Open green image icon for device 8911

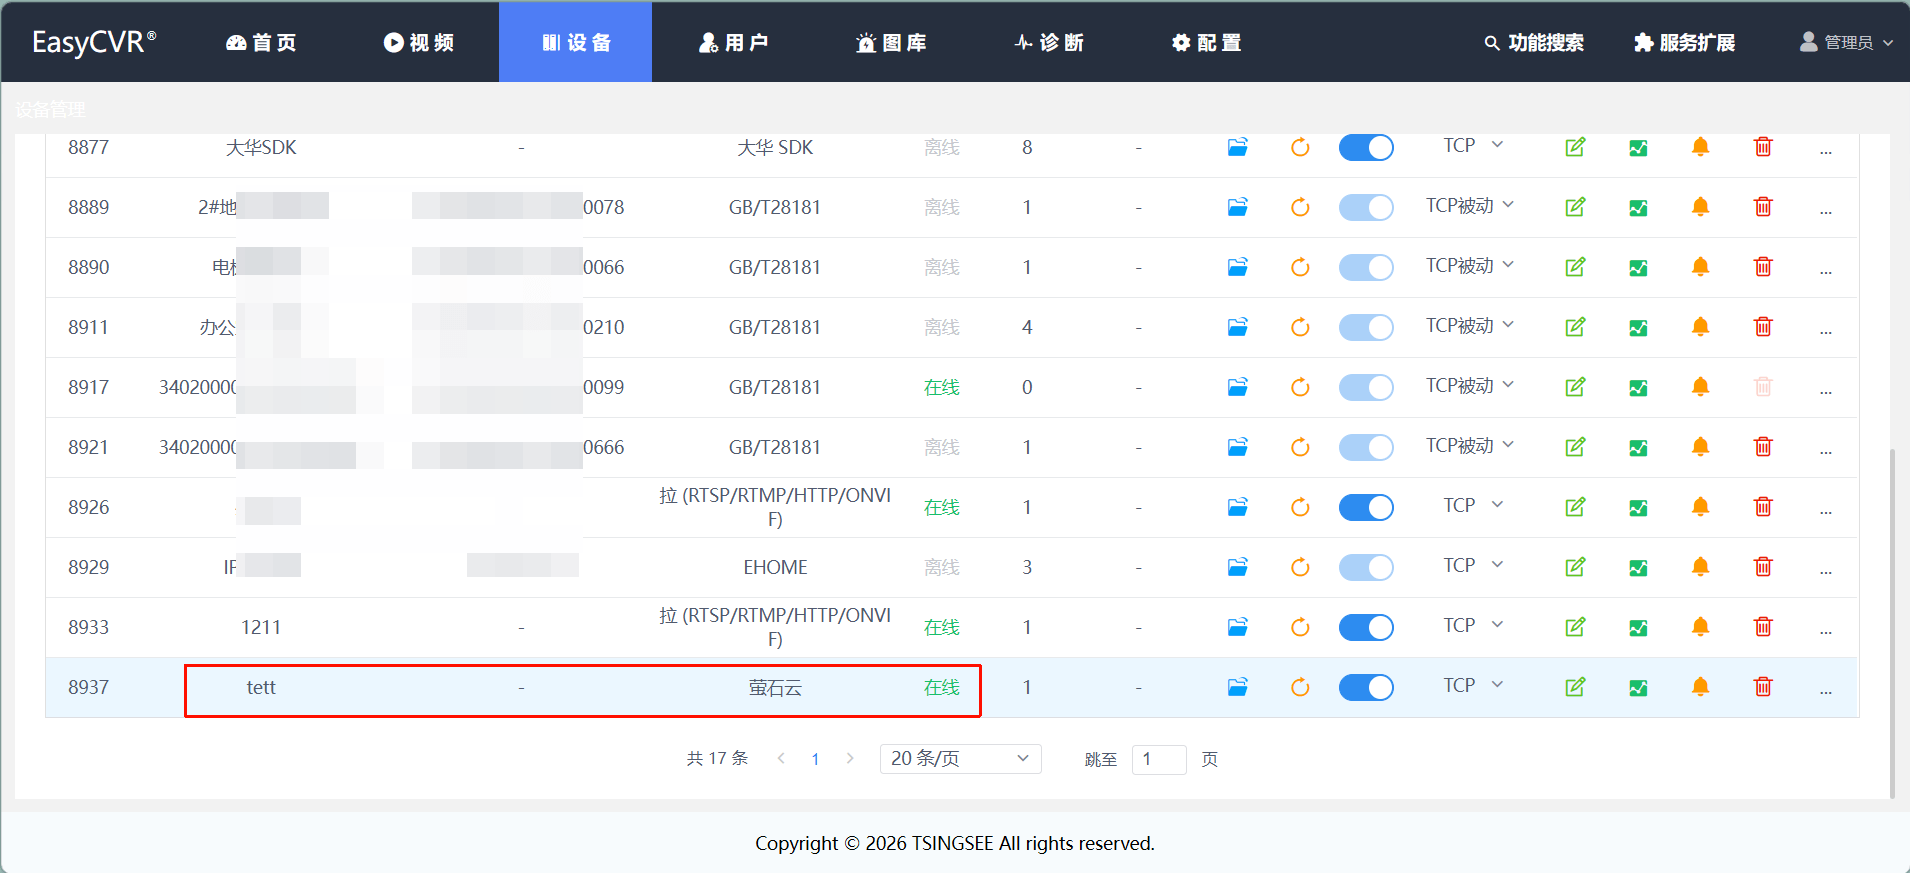click(1638, 328)
